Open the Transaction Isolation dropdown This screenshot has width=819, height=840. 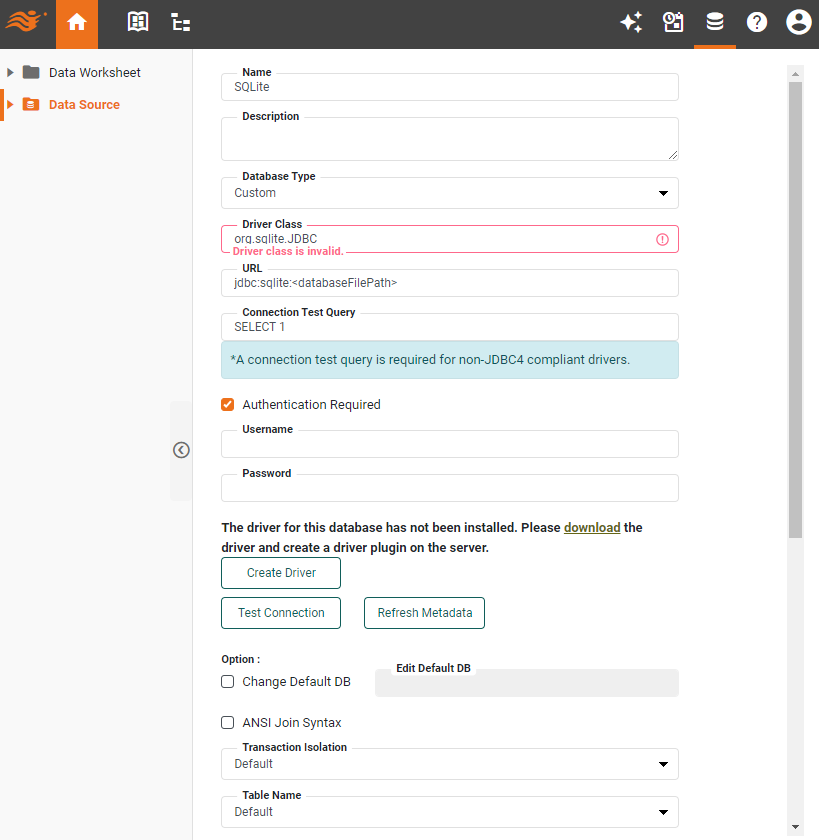pyautogui.click(x=662, y=763)
